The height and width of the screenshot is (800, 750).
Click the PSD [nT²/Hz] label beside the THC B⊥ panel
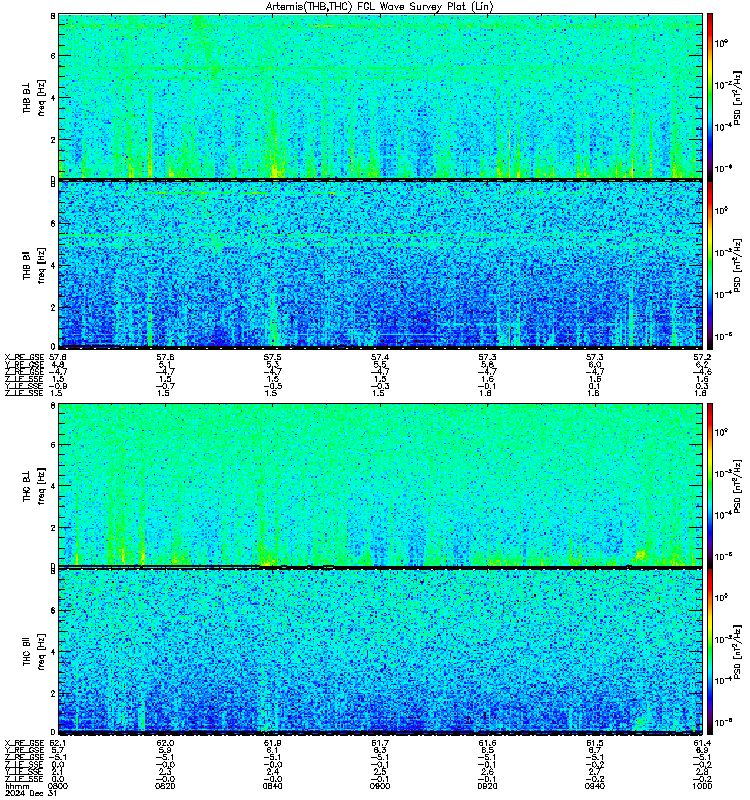point(737,486)
